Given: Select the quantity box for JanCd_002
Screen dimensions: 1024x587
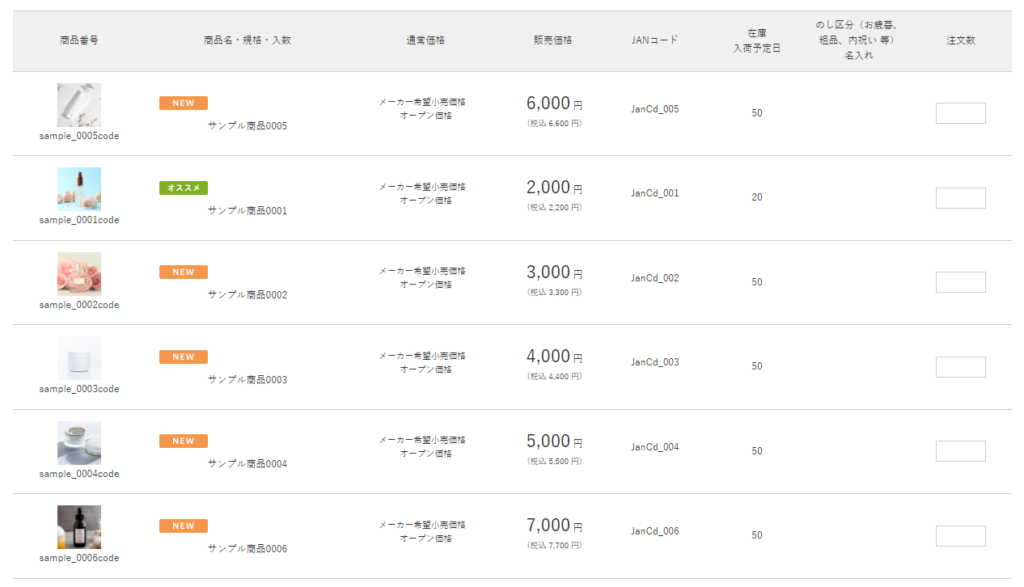Looking at the screenshot, I should click(960, 282).
